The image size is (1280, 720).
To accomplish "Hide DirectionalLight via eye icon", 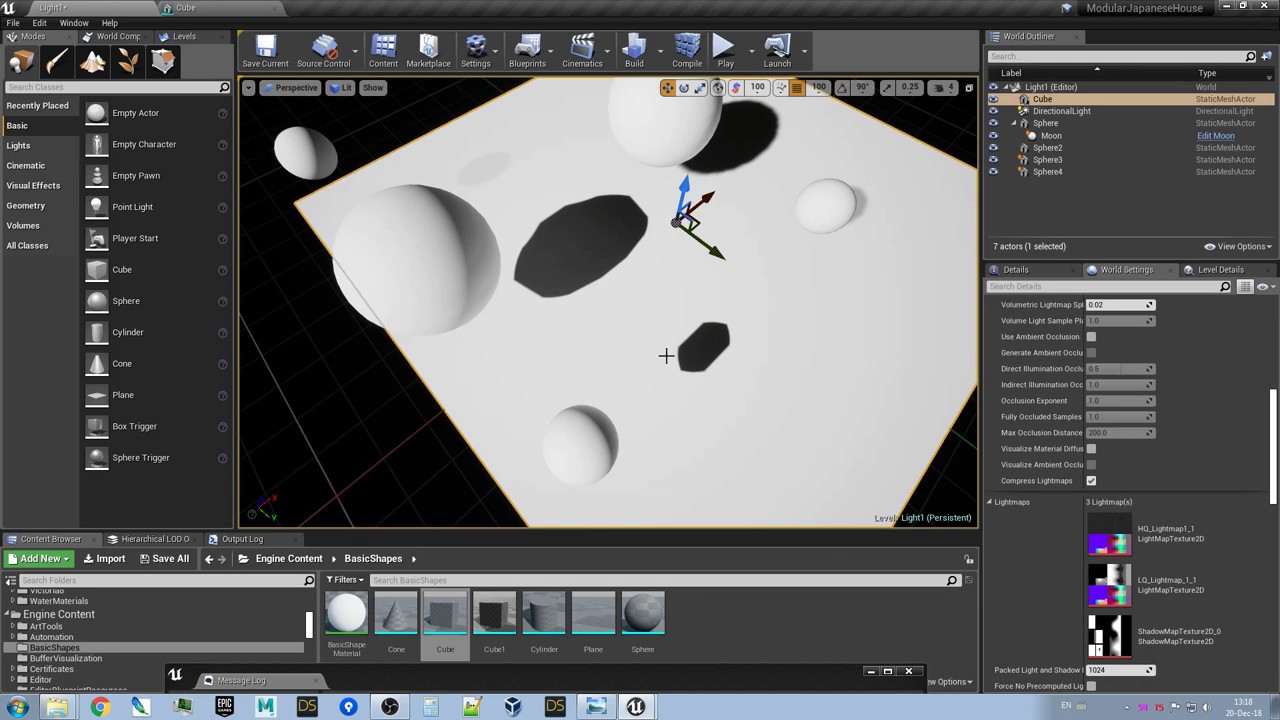I will point(993,112).
